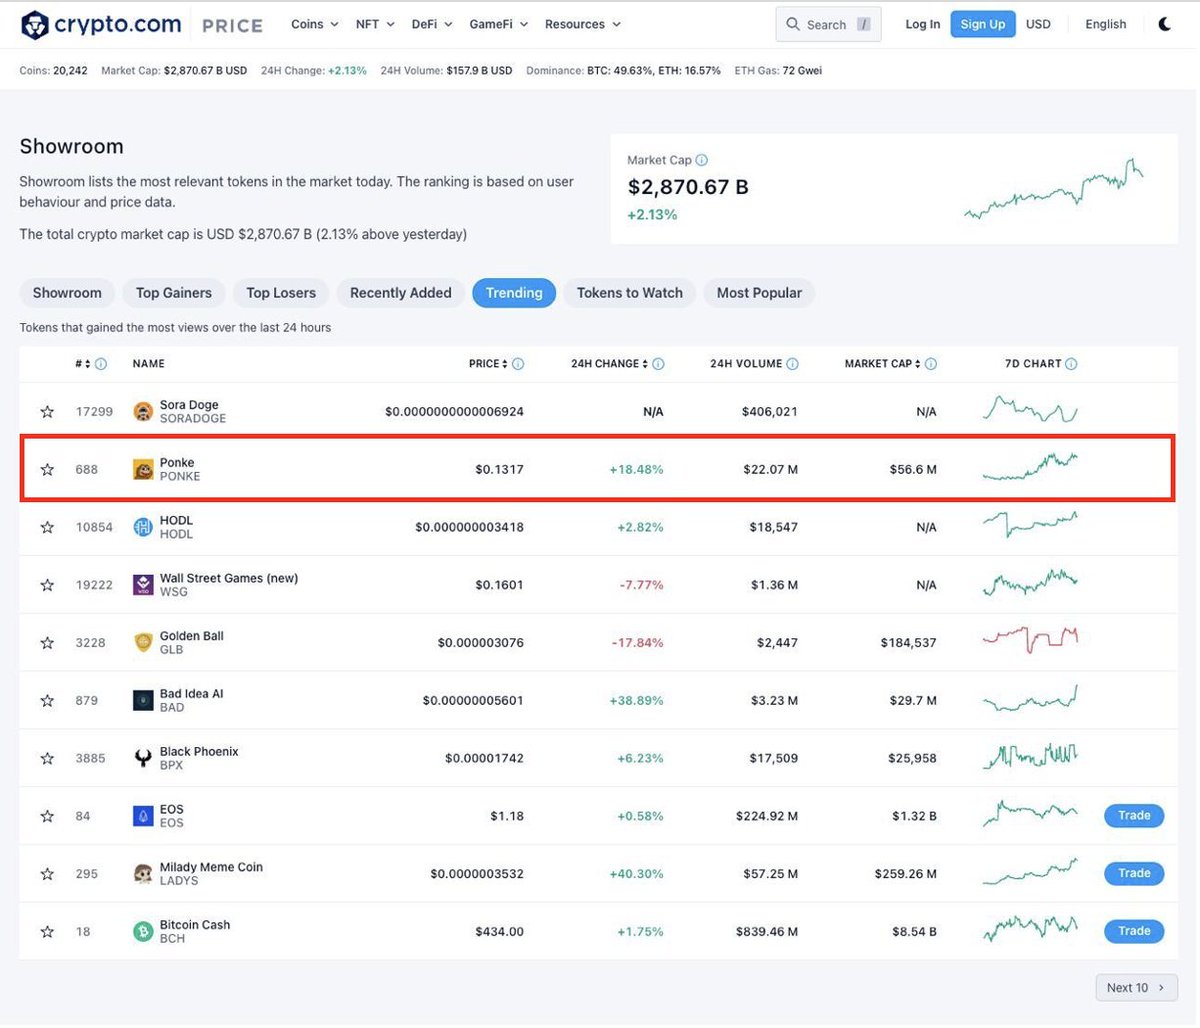Star Bad Idea AI as favorite
The width and height of the screenshot is (1200, 1028).
(x=47, y=701)
